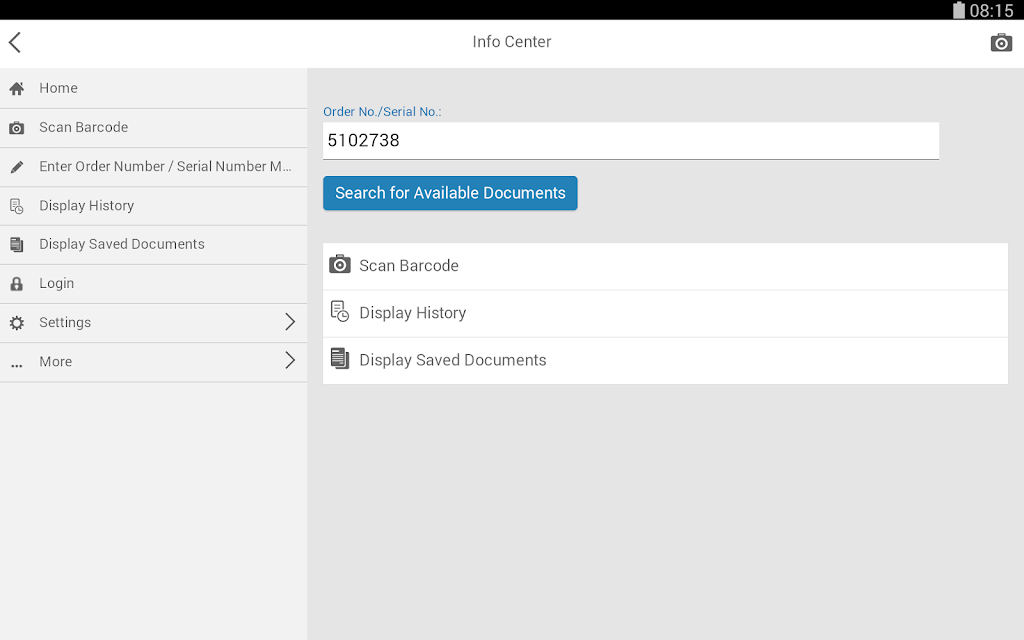This screenshot has height=640, width=1024.
Task: Click the Order No./Serial No. label
Action: (x=382, y=112)
